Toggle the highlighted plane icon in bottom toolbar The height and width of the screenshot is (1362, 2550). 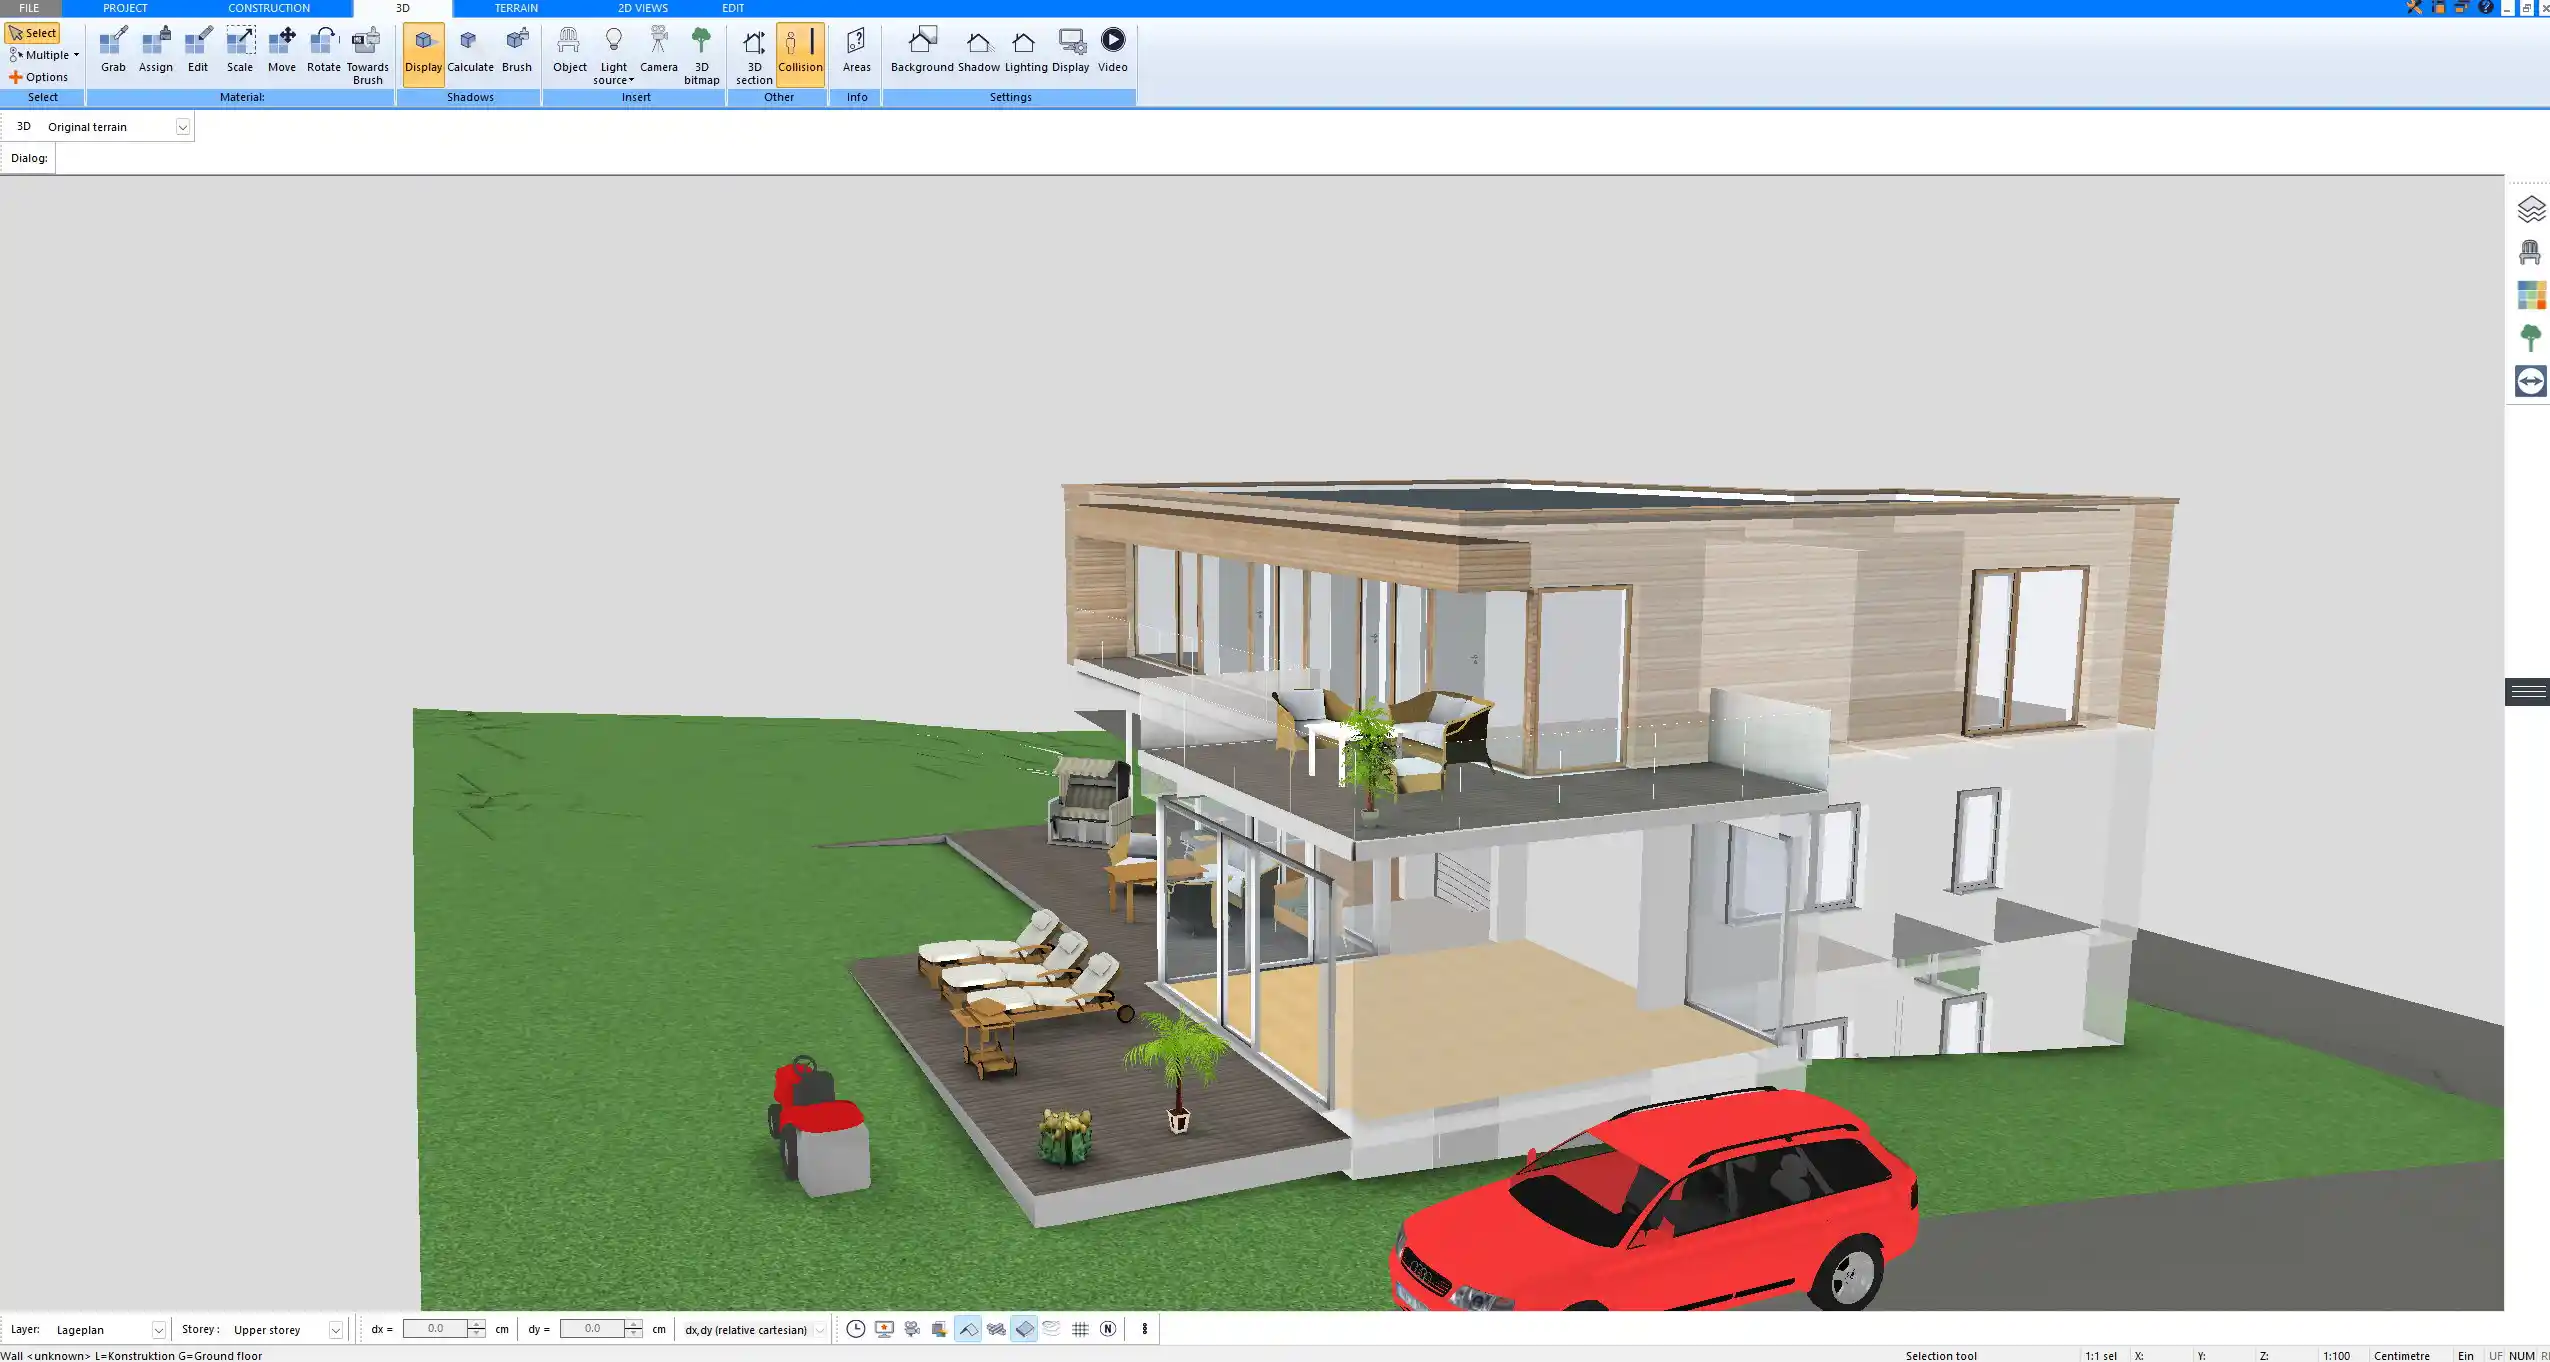point(1024,1329)
